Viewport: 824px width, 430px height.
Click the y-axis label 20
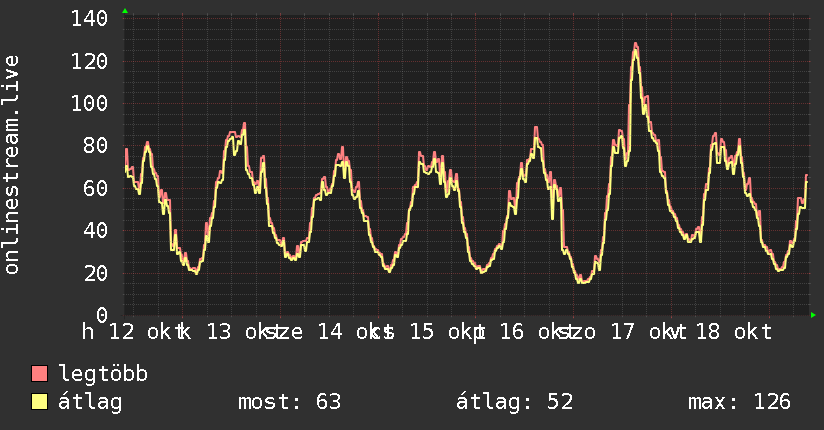96,273
